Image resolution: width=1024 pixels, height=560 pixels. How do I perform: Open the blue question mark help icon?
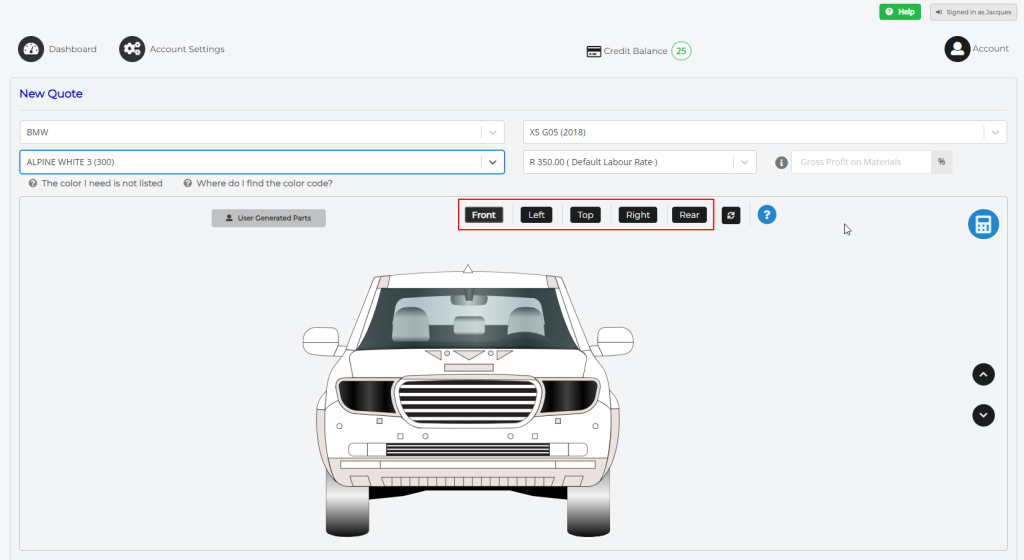[767, 214]
